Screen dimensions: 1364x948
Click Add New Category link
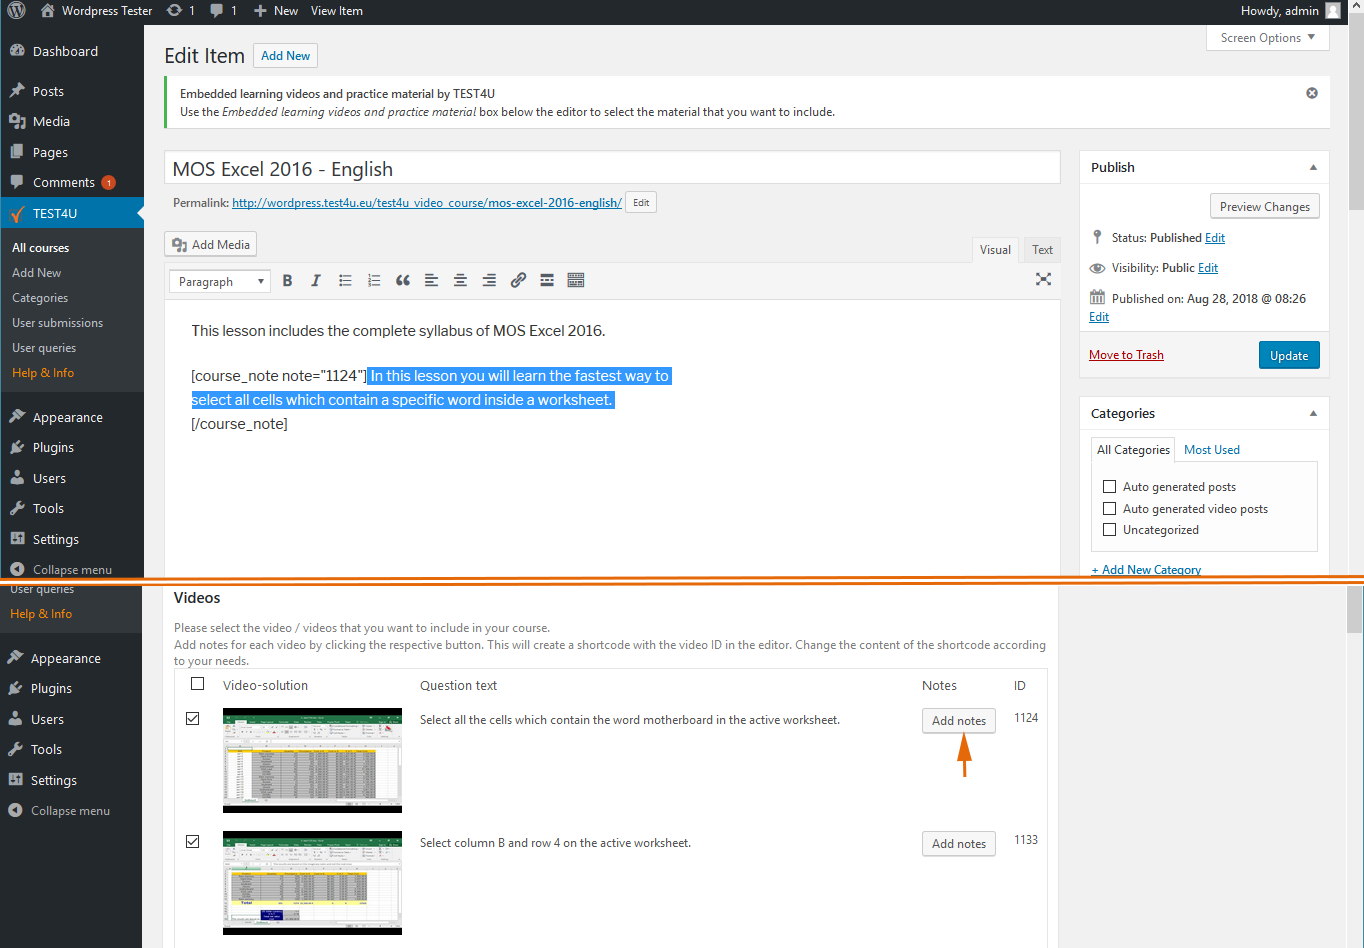[1146, 570]
